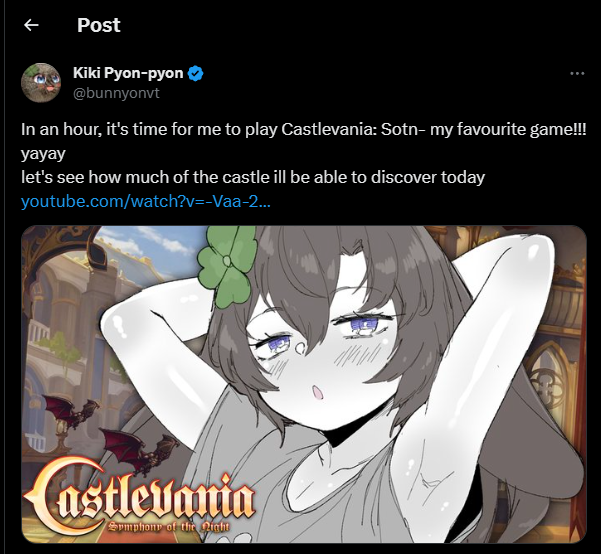Click the Castlevania logo in the thumbnail
Viewport: 601px width, 554px height.
[x=139, y=498]
